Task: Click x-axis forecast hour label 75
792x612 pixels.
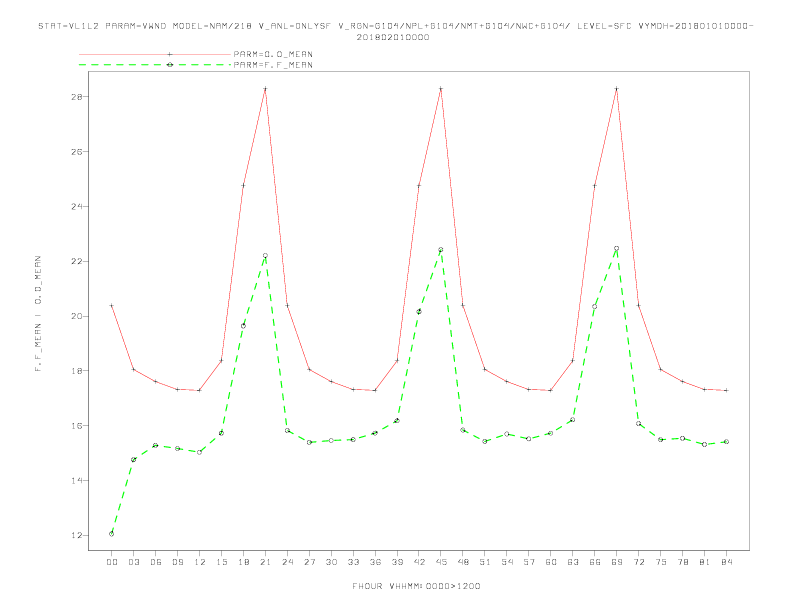Action: tap(661, 562)
